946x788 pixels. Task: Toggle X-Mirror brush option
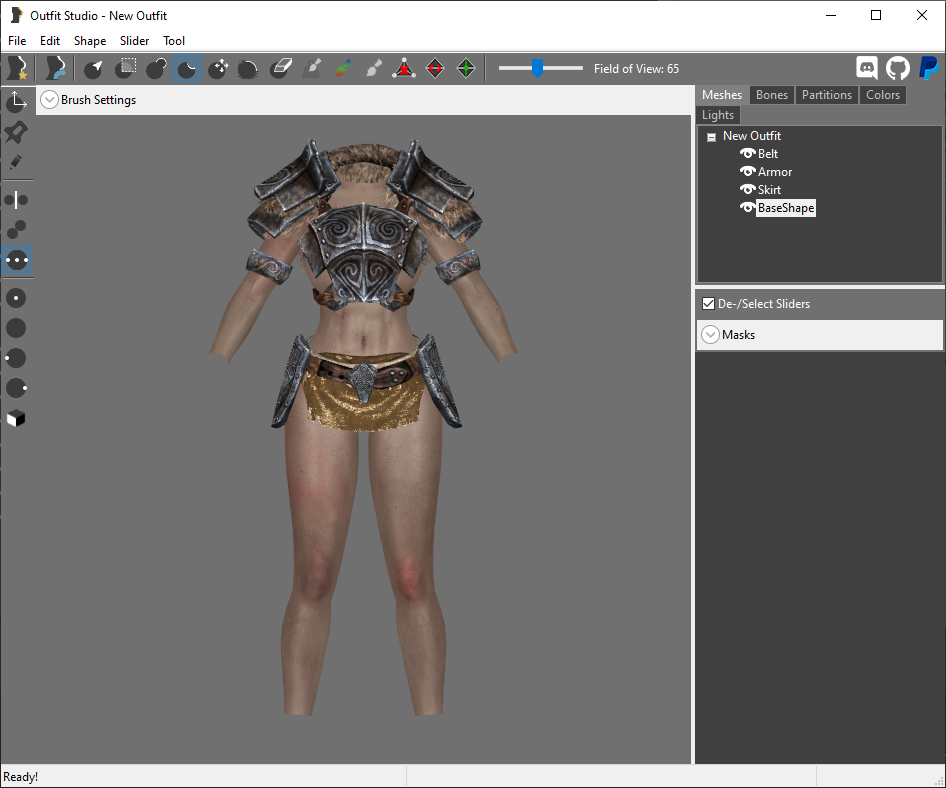click(16, 200)
